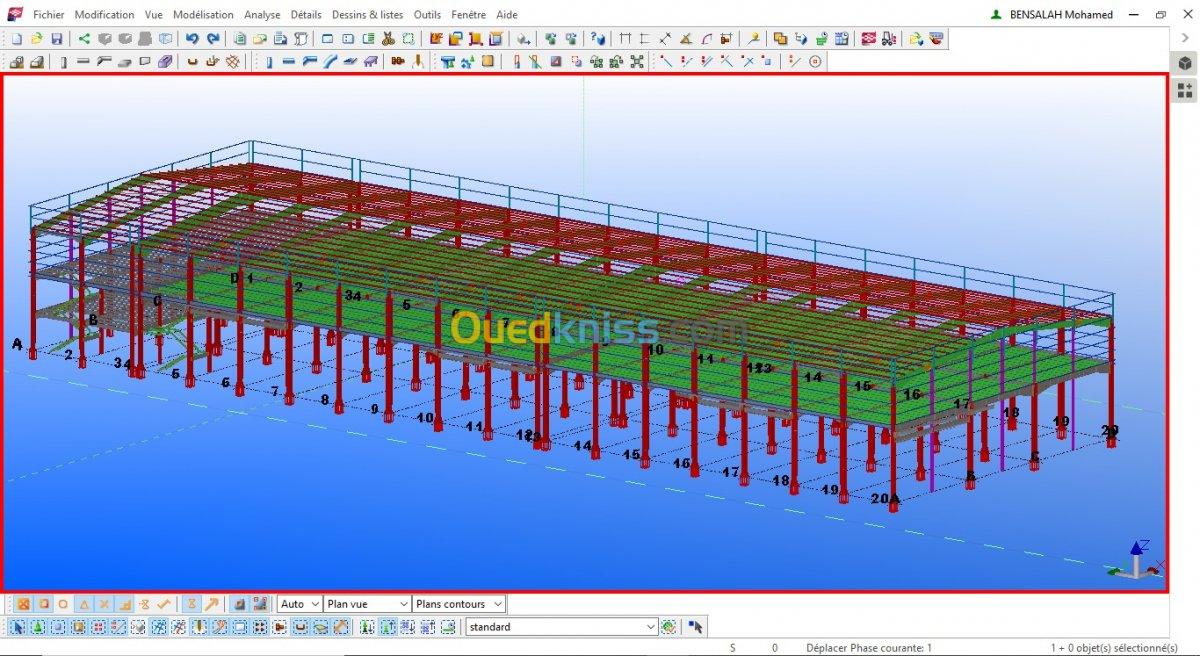Select the Create steel column tool
This screenshot has width=1200, height=656.
tap(269, 62)
